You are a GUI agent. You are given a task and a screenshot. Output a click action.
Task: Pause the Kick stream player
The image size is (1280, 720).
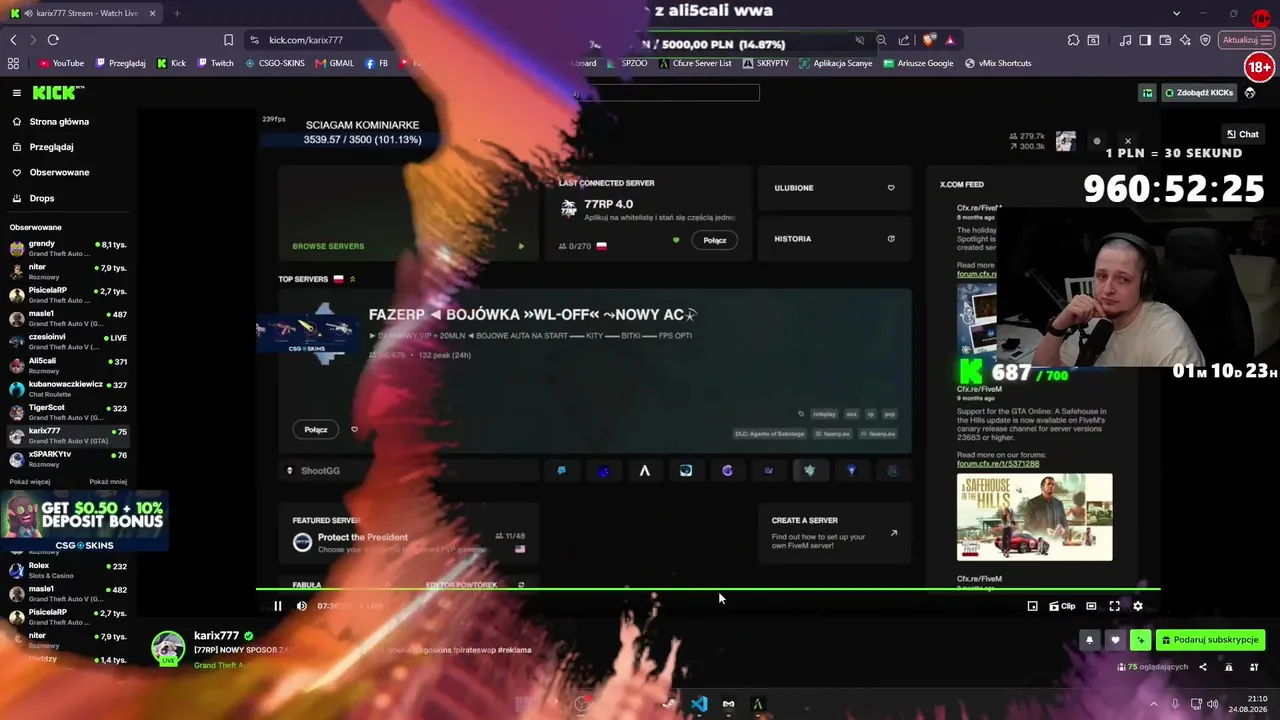(x=278, y=606)
